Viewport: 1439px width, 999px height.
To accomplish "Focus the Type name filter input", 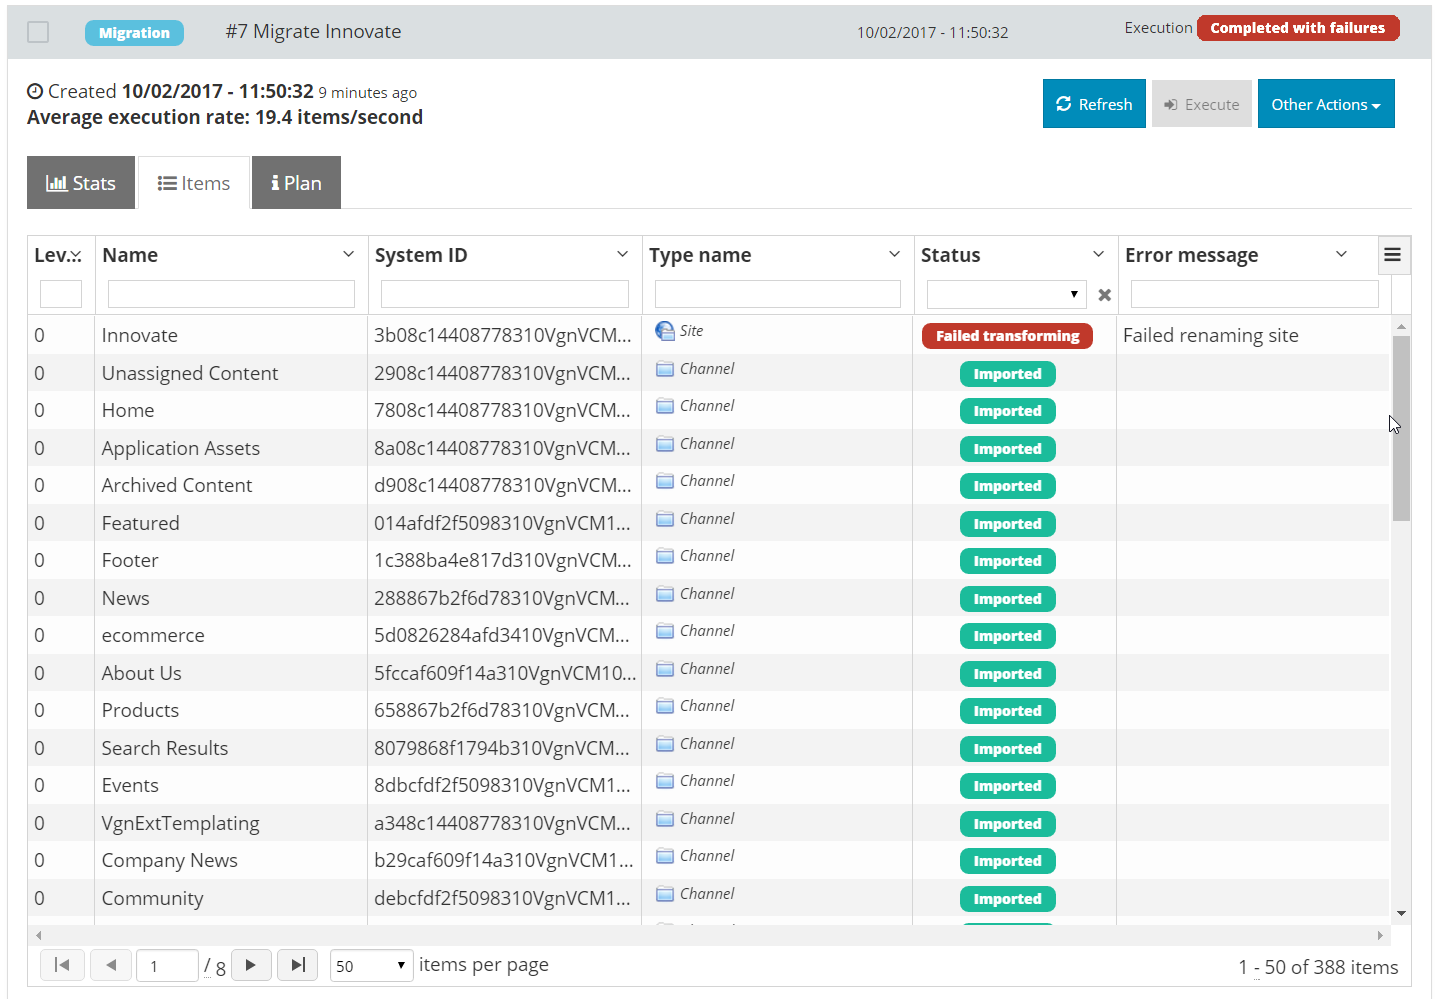I will (x=778, y=294).
